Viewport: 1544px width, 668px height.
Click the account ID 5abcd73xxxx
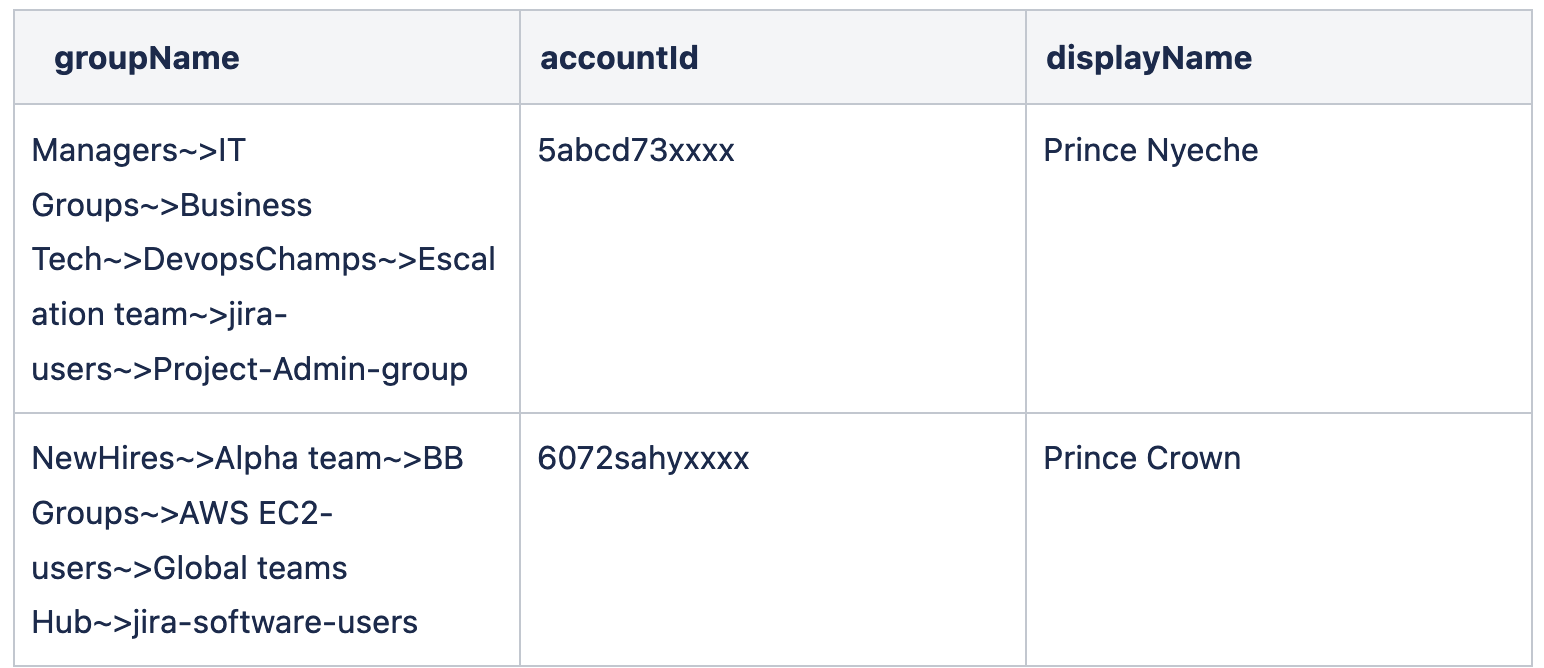[636, 150]
